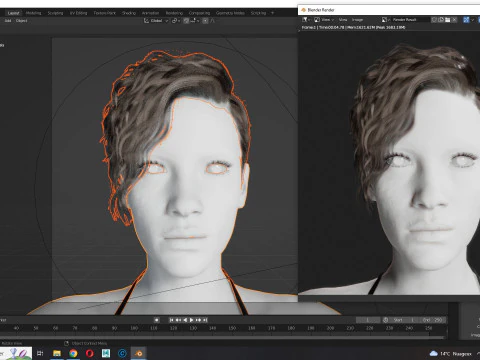Open the Modeling workspace tab

coord(34,13)
